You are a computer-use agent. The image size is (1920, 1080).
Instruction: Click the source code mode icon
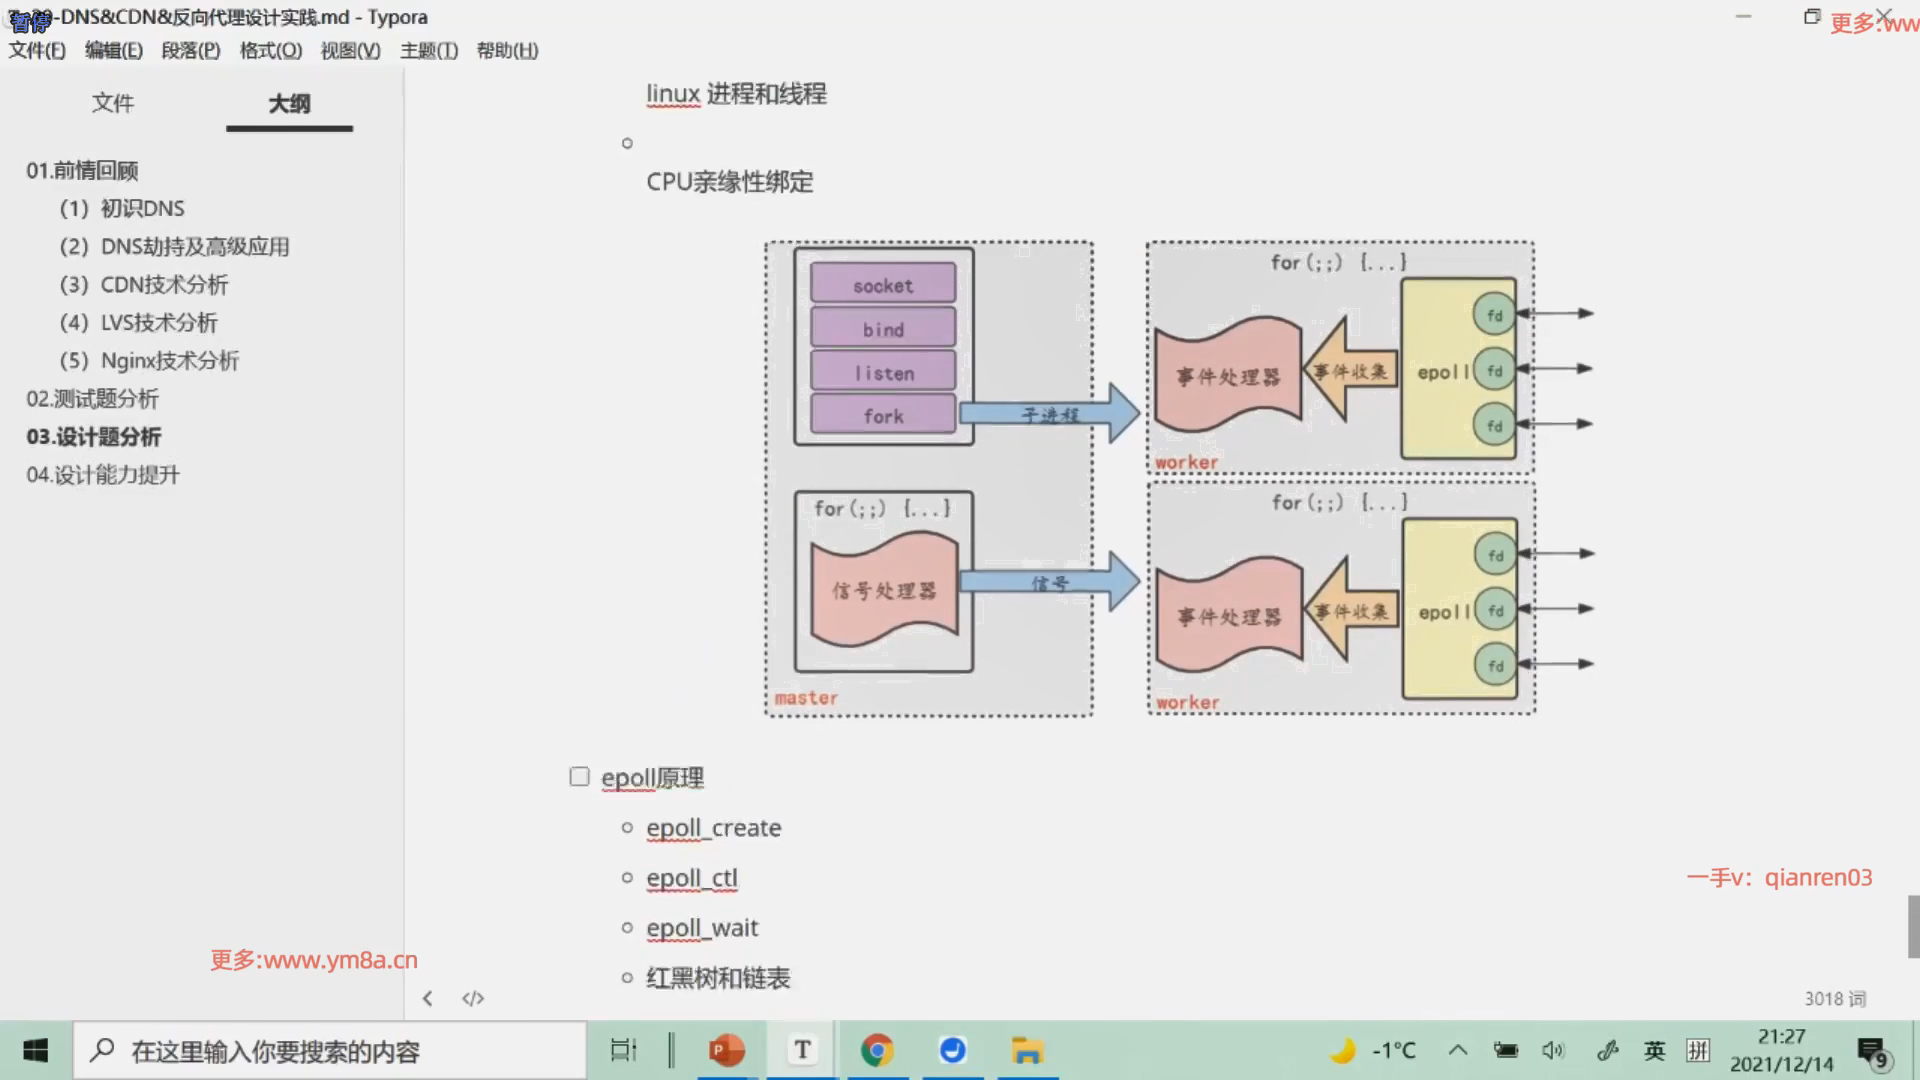(473, 998)
